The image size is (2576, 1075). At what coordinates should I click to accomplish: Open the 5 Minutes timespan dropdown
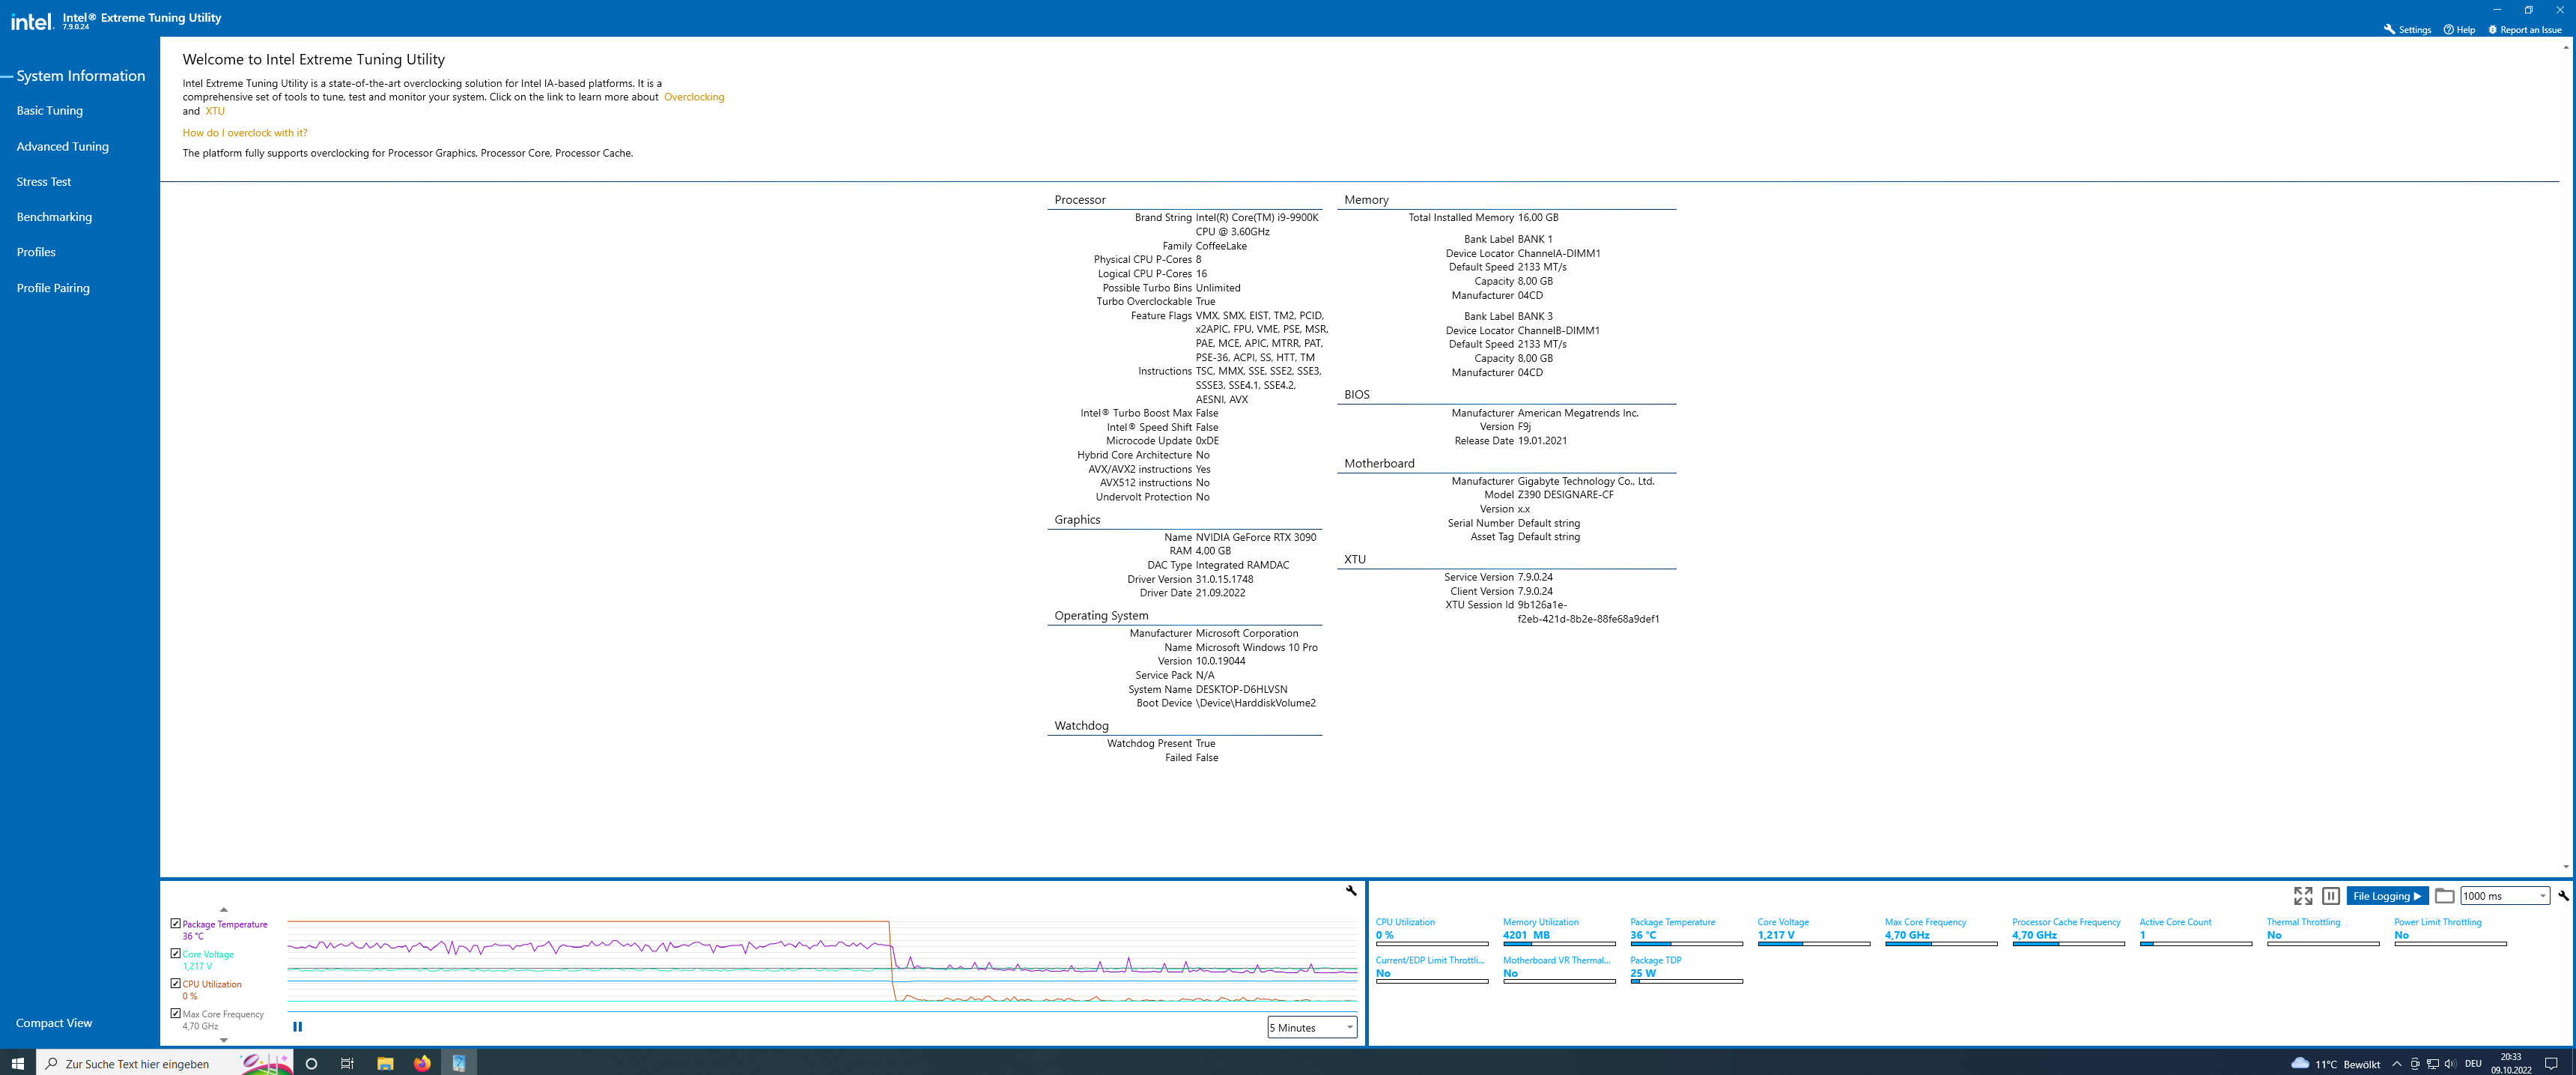pos(1311,1027)
